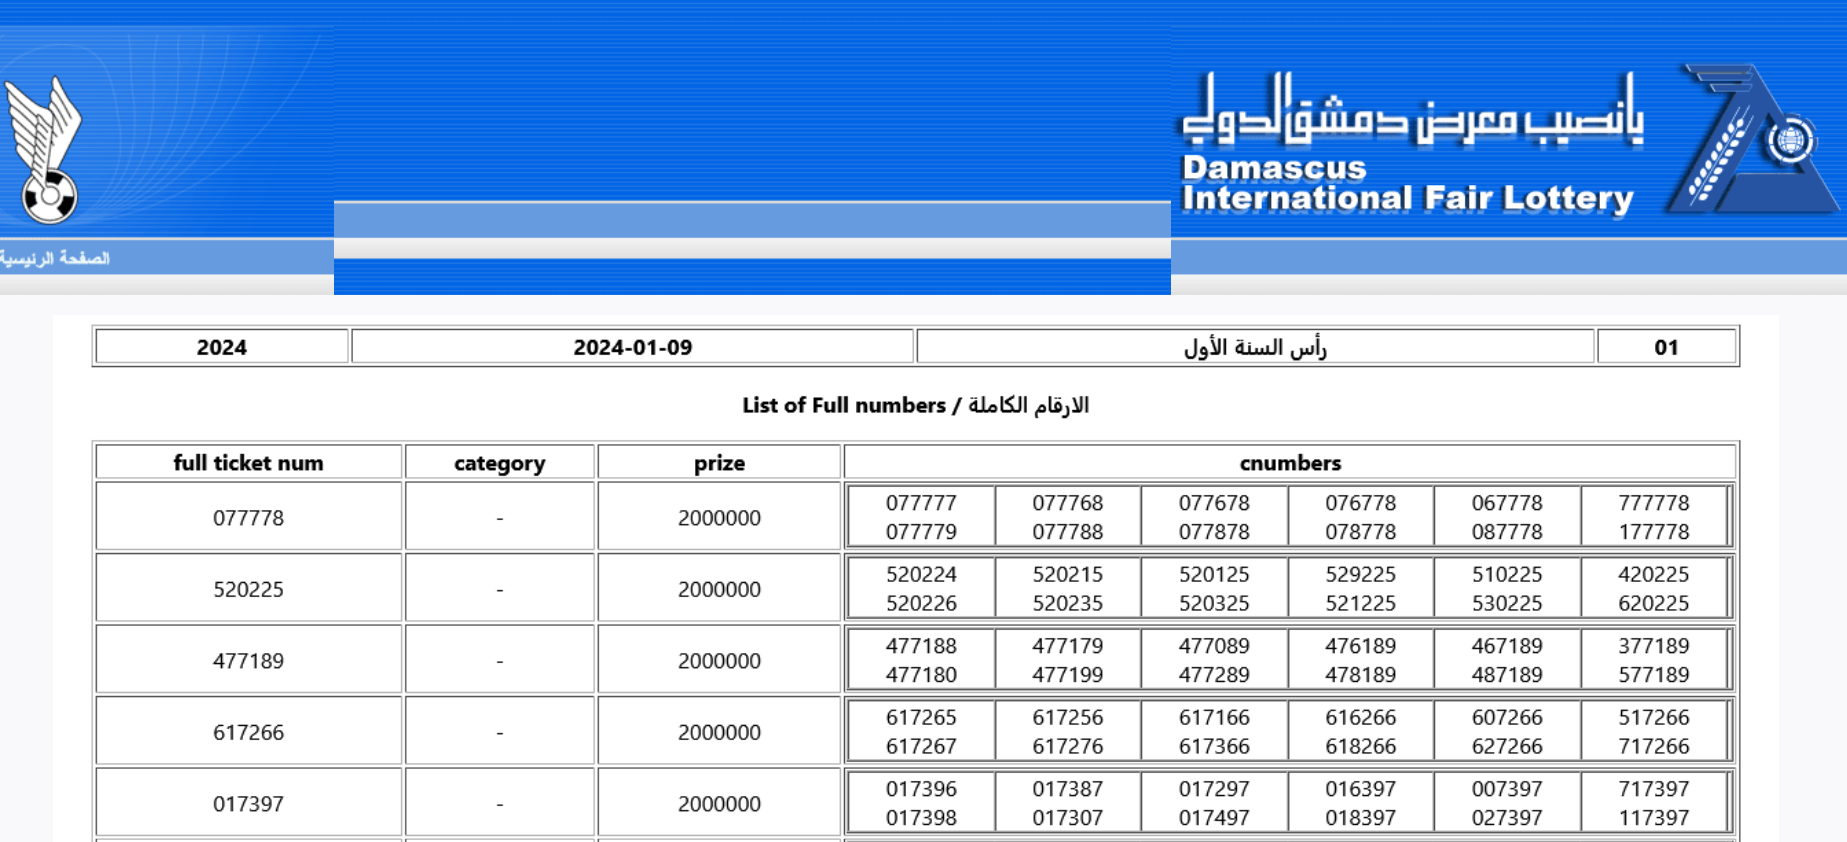Select full ticket number 477189
Screen dimensions: 1847x842
click(248, 661)
